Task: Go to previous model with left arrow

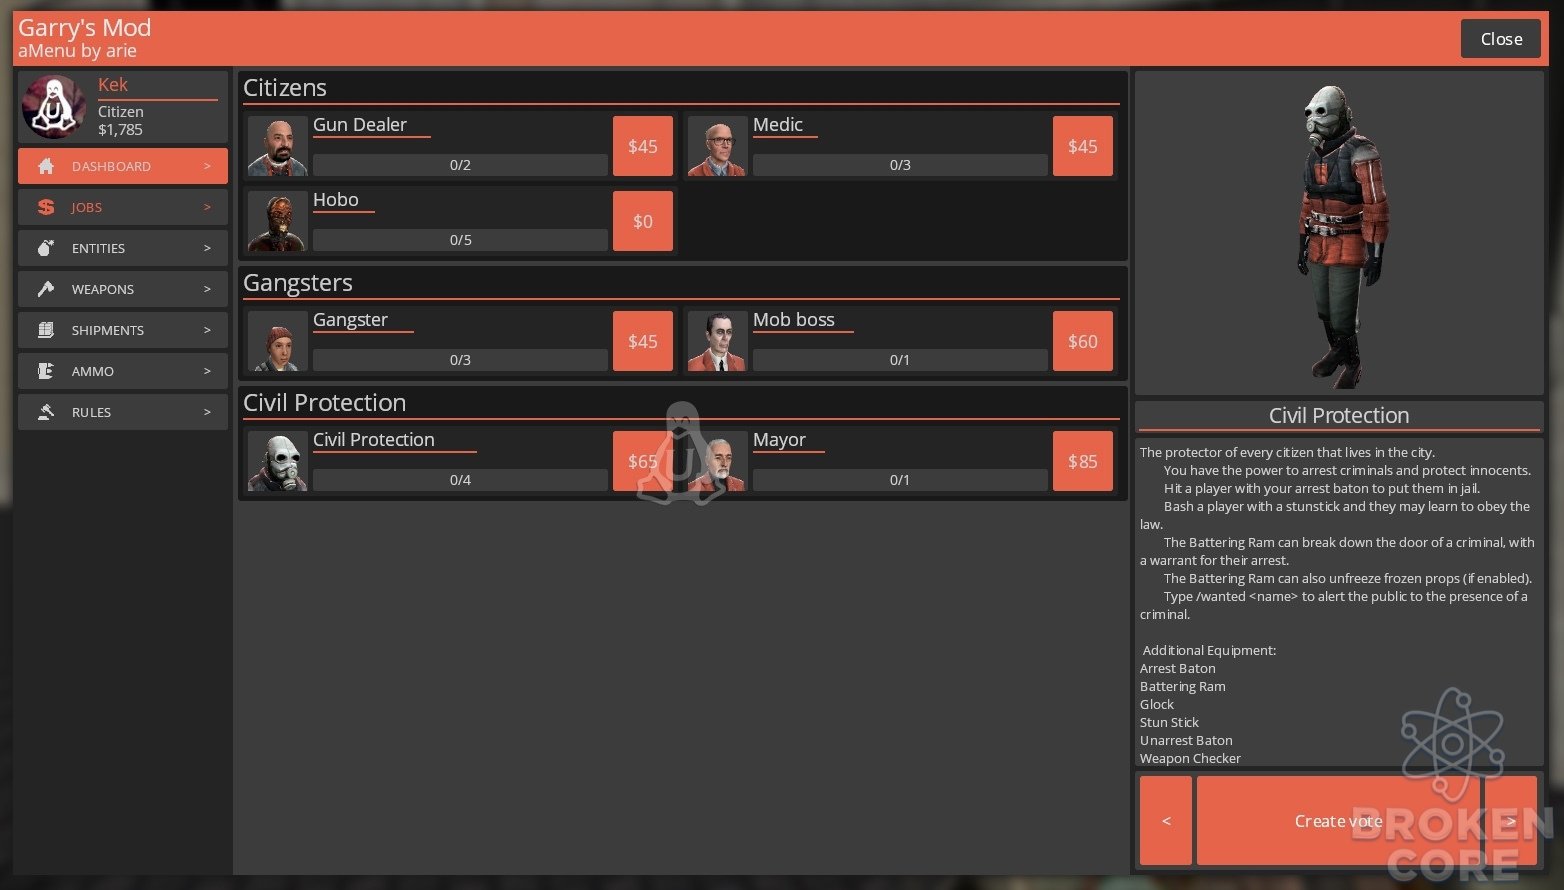Action: (1166, 821)
